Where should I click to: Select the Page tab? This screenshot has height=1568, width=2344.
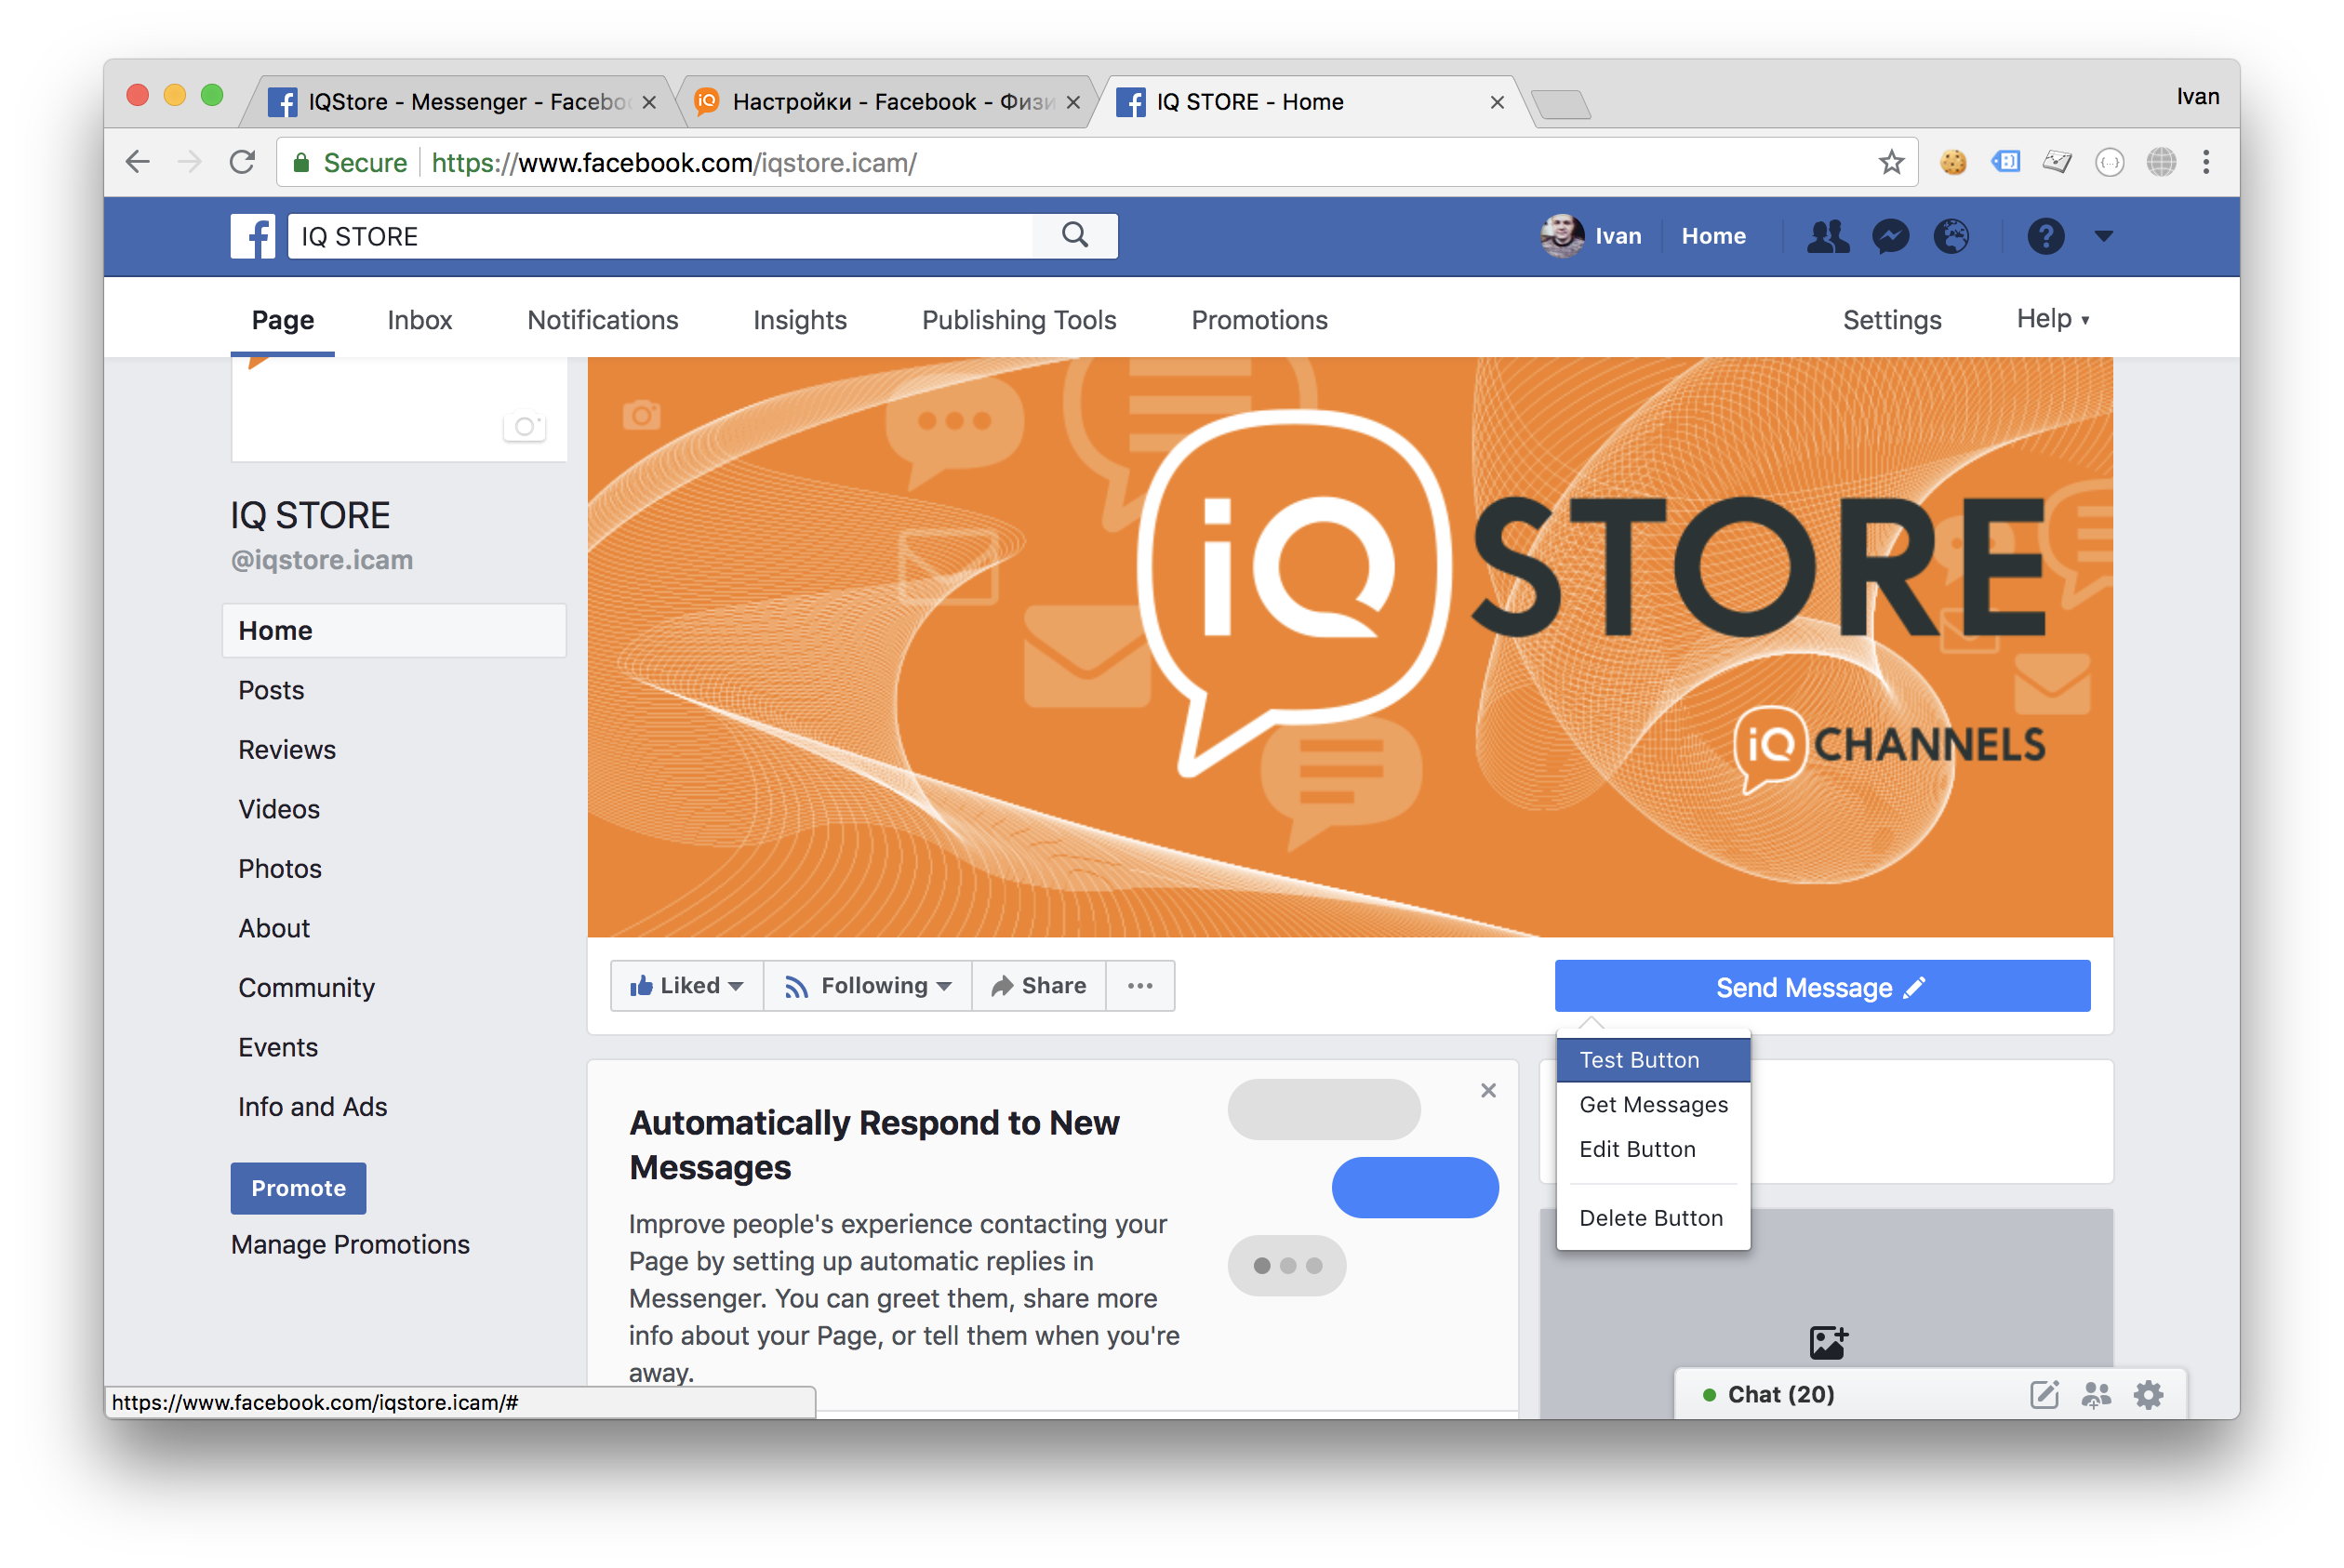[283, 320]
